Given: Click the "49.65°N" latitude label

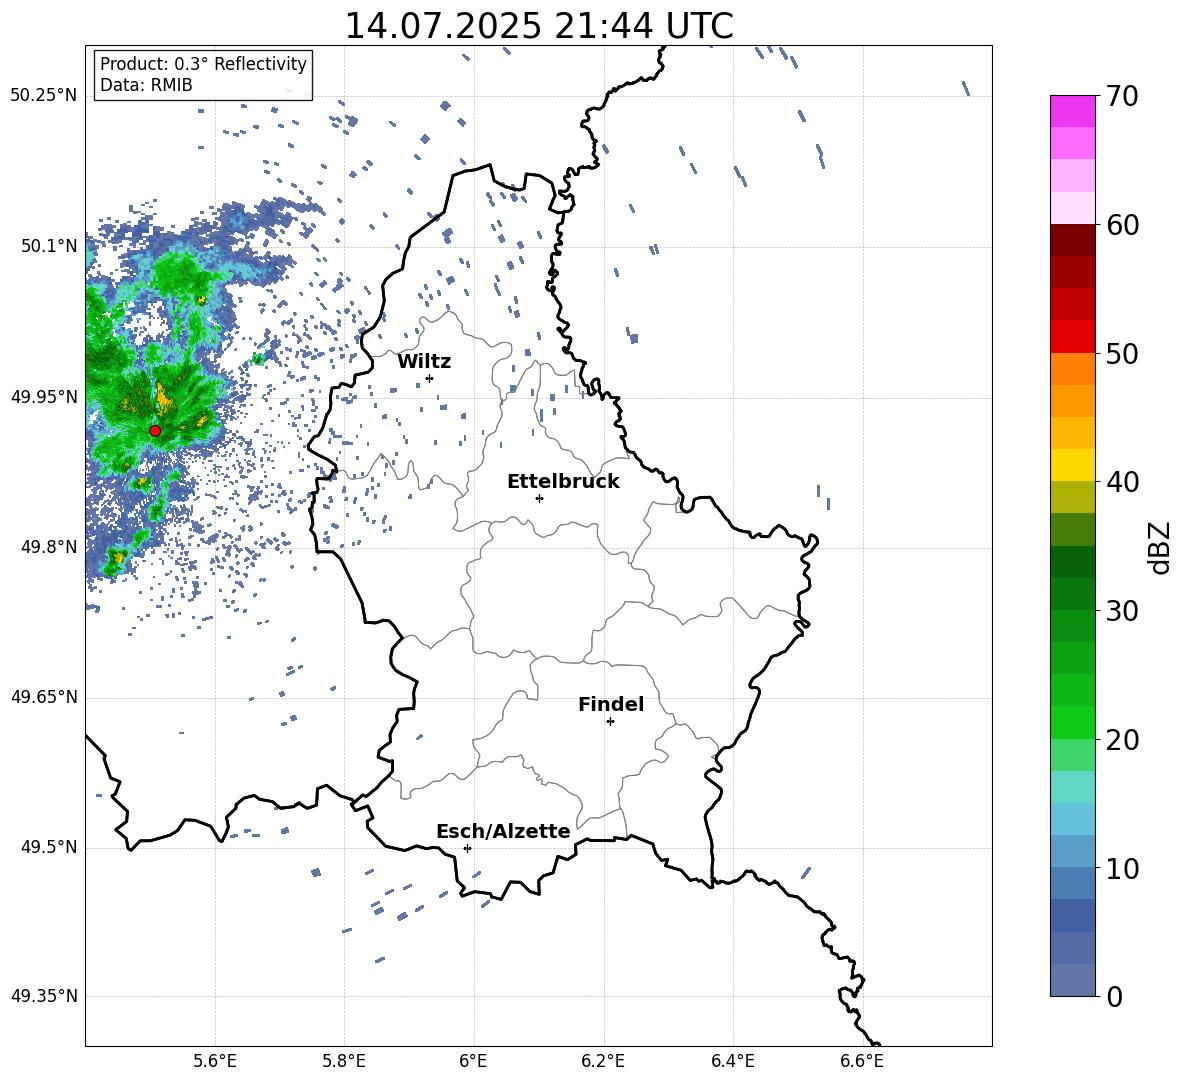Looking at the screenshot, I should (44, 696).
